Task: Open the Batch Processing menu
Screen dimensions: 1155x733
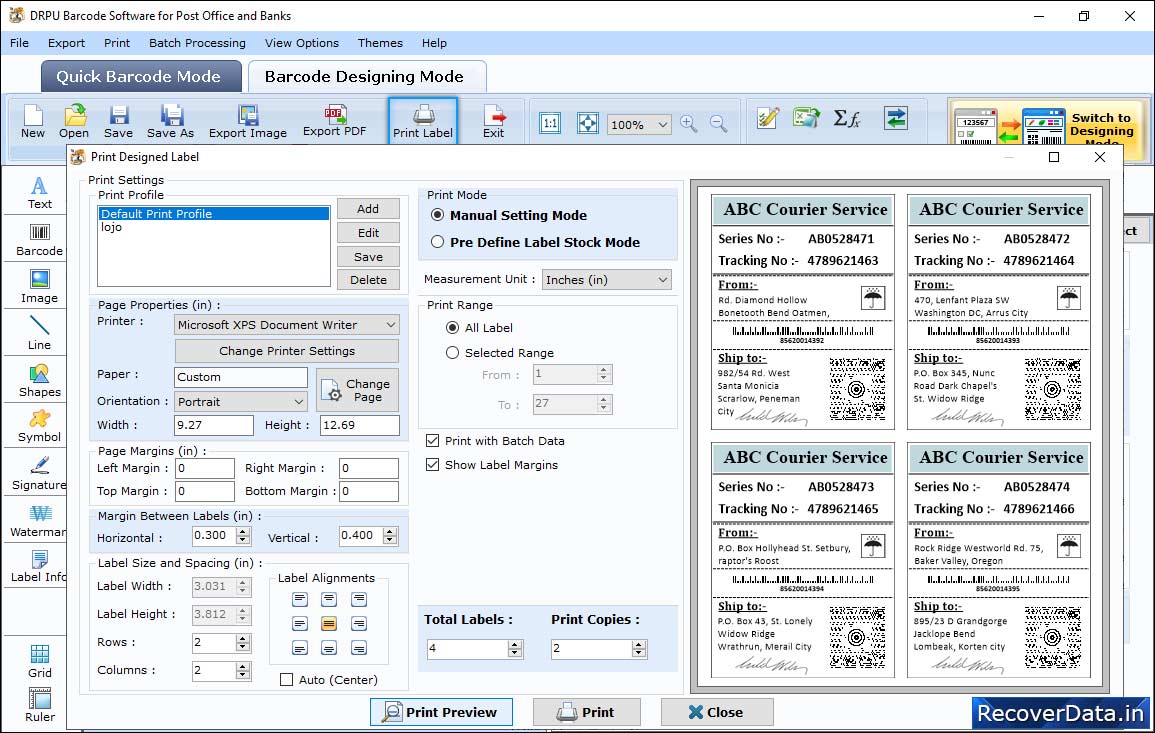Action: (197, 43)
